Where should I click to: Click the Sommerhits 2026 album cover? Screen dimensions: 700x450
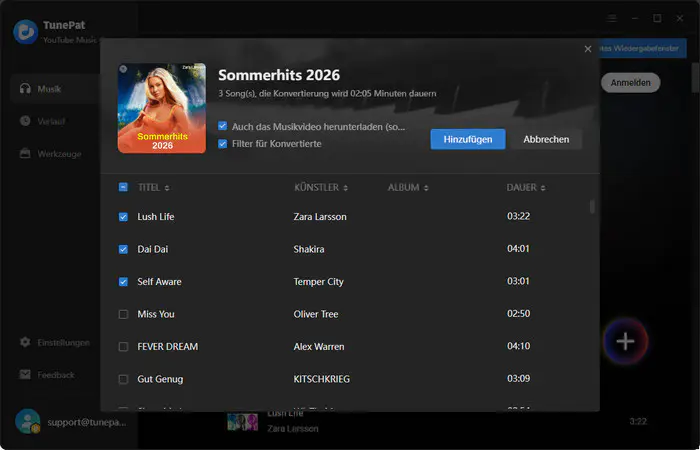tap(162, 108)
